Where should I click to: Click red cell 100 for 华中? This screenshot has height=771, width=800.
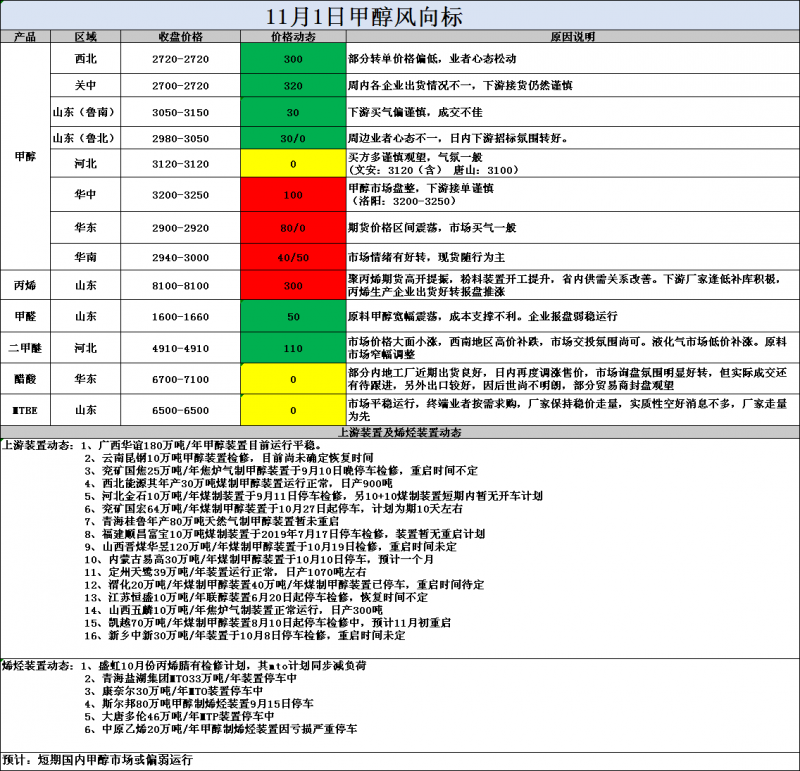point(293,194)
